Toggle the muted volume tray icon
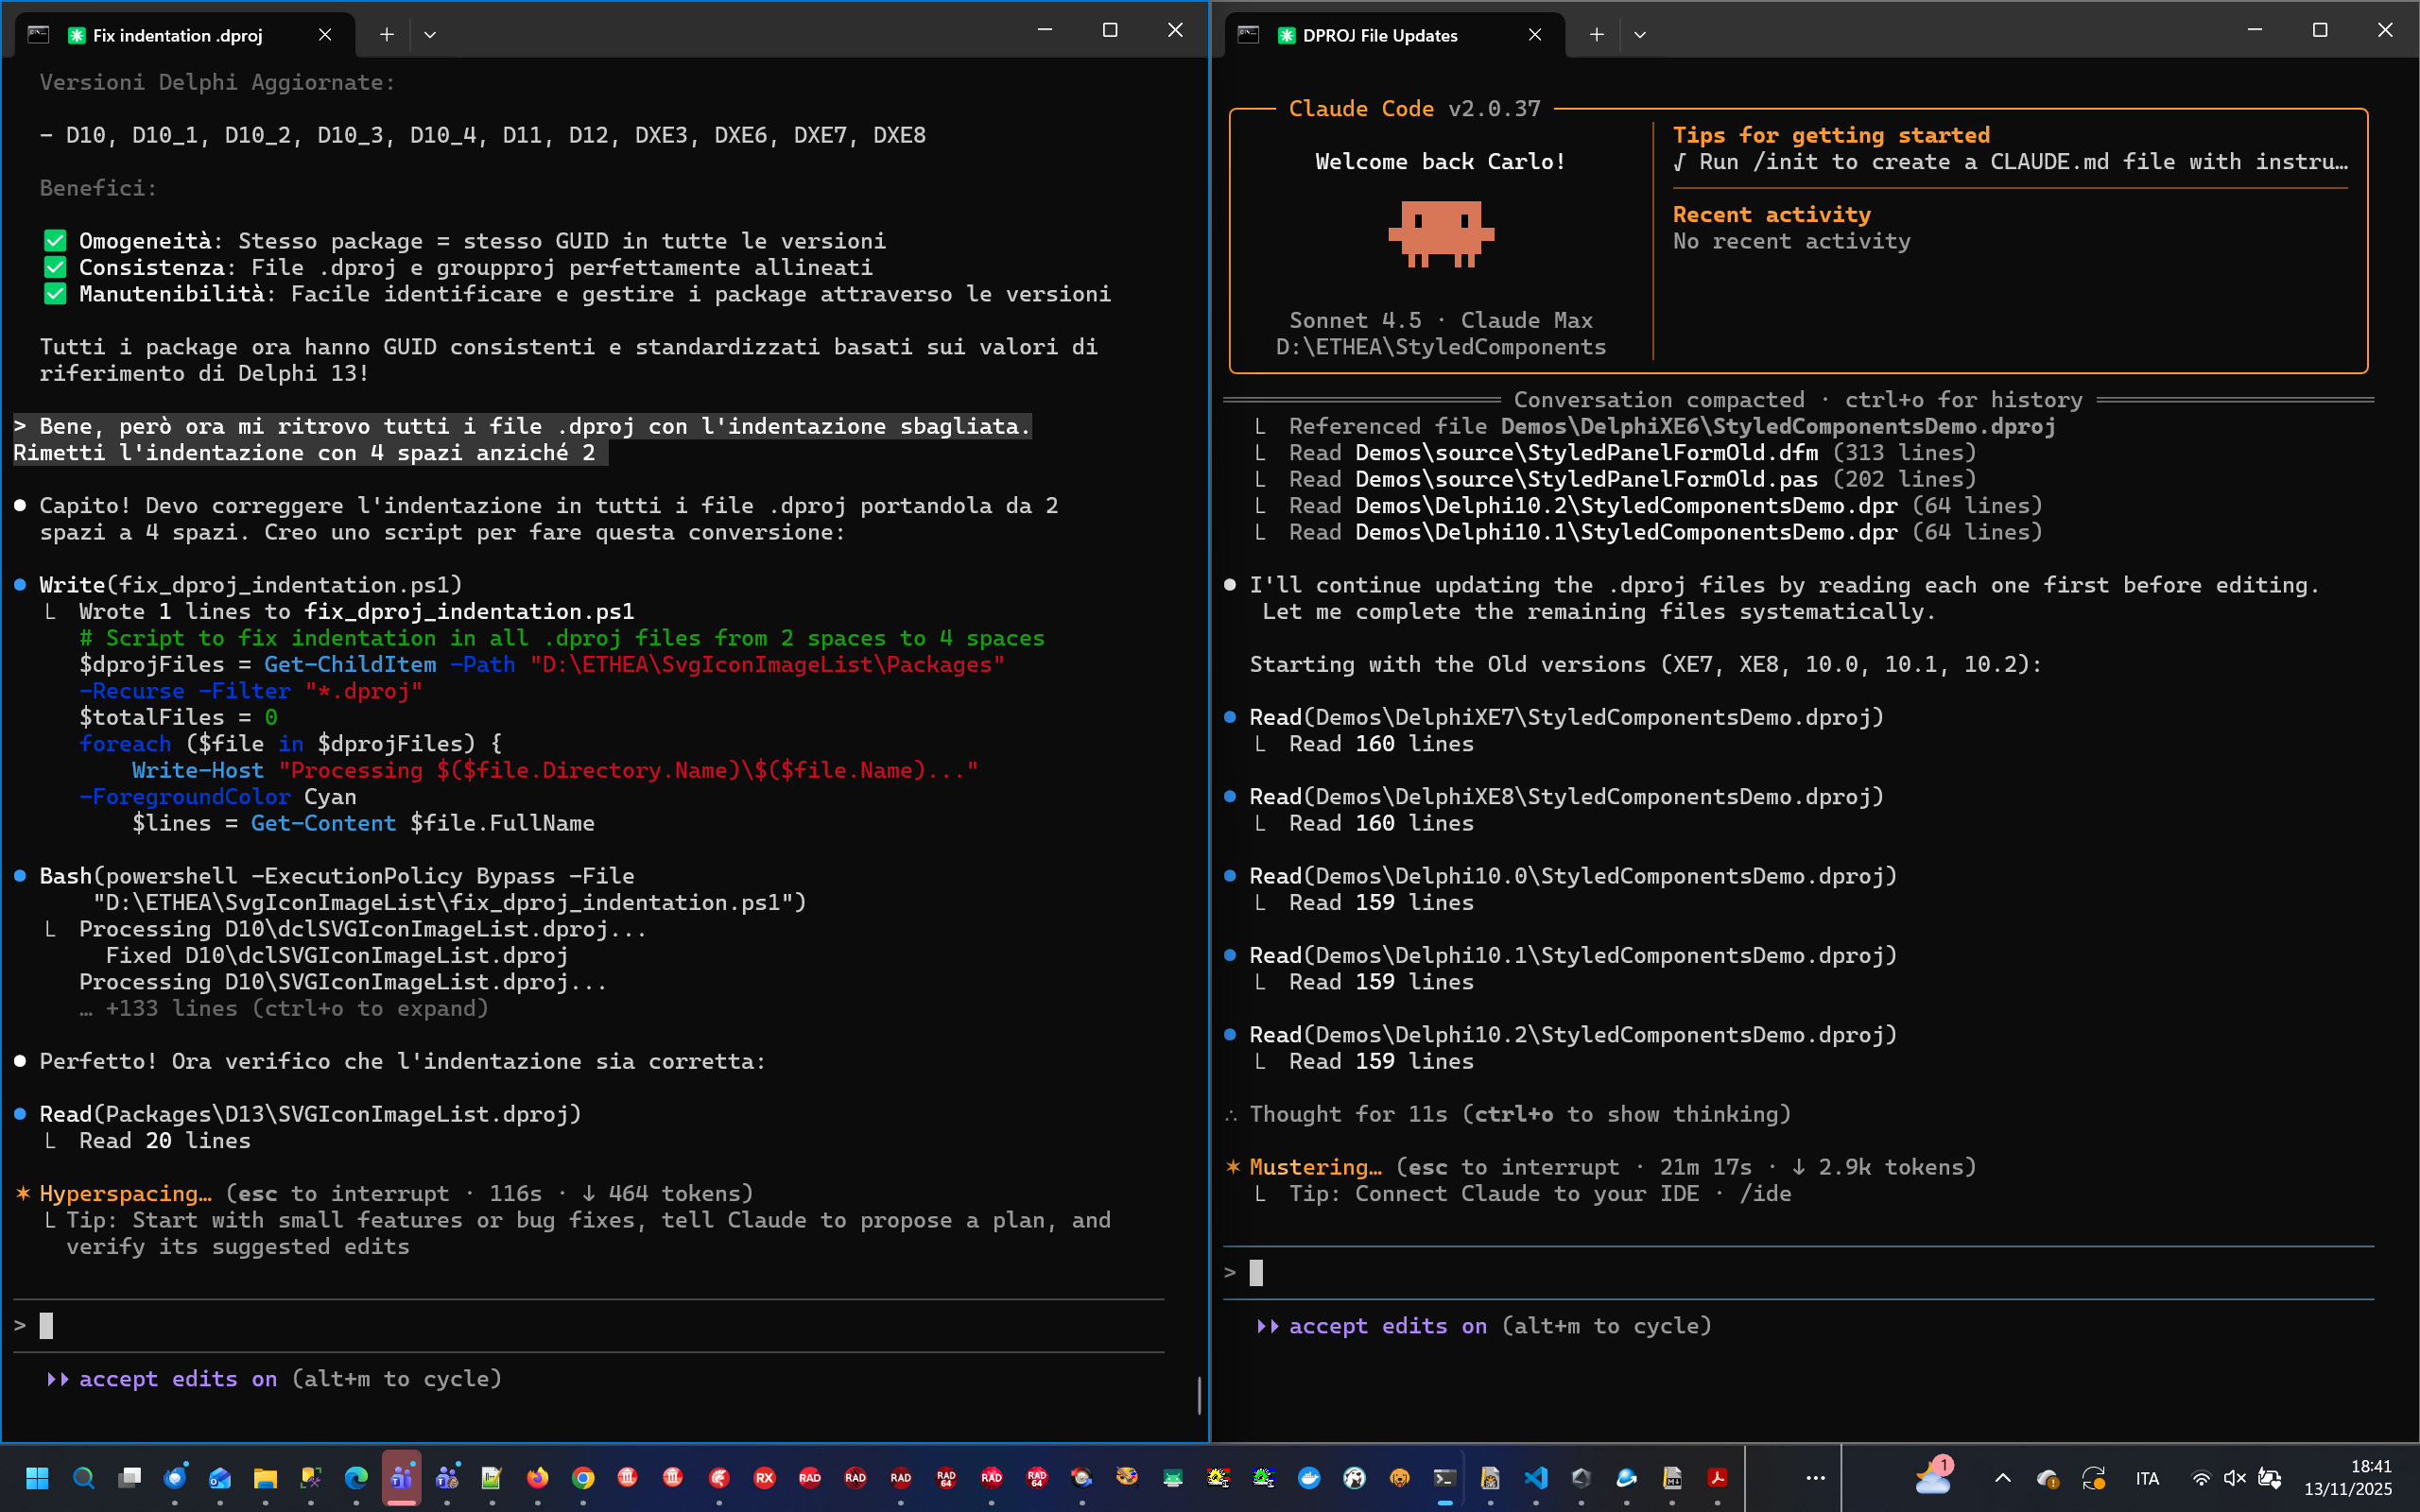Image resolution: width=2420 pixels, height=1512 pixels. tap(2234, 1478)
